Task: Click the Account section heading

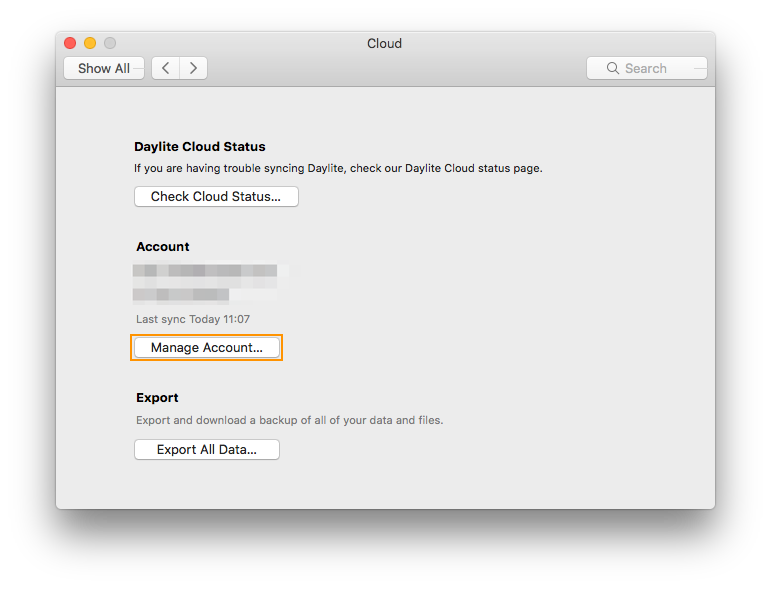Action: (163, 246)
